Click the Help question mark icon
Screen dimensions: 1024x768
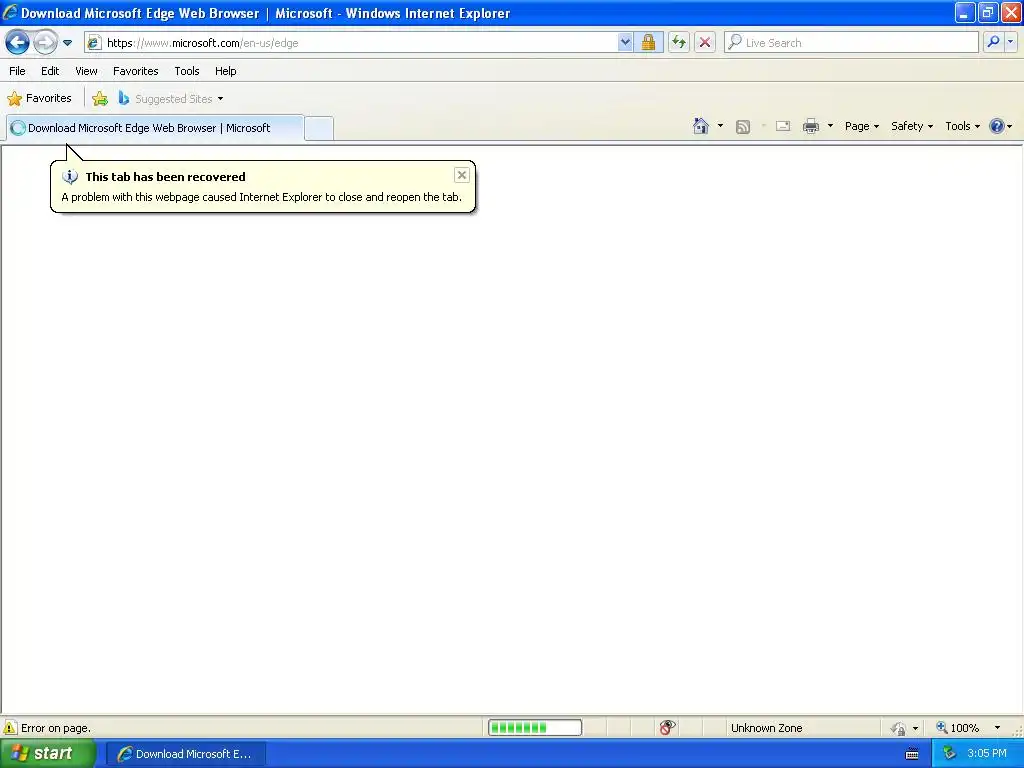pos(997,126)
